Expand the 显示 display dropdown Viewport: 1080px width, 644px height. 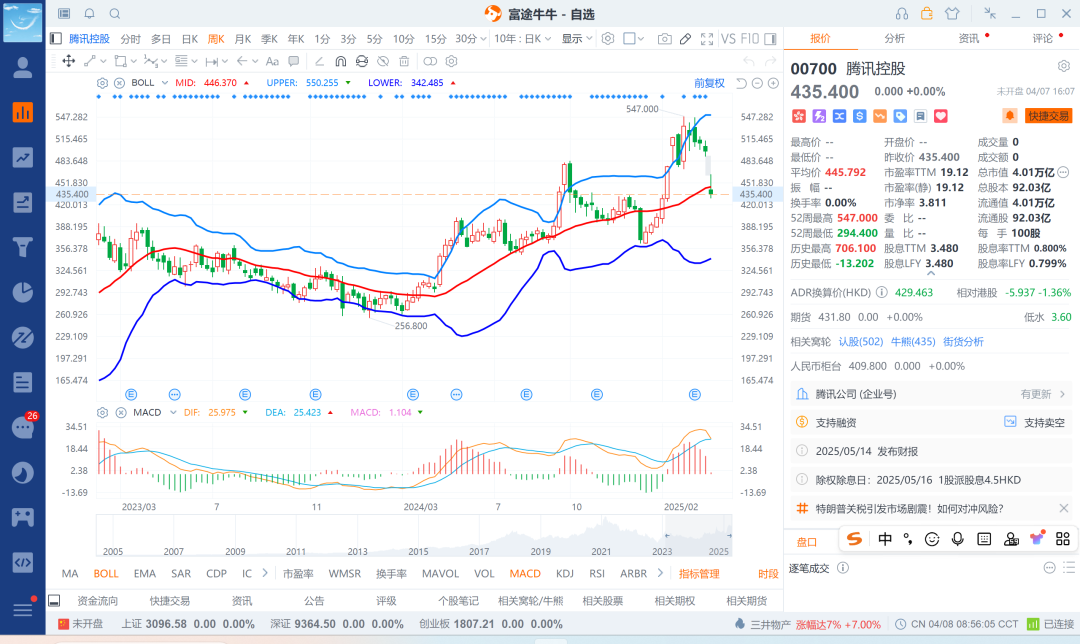pos(575,39)
